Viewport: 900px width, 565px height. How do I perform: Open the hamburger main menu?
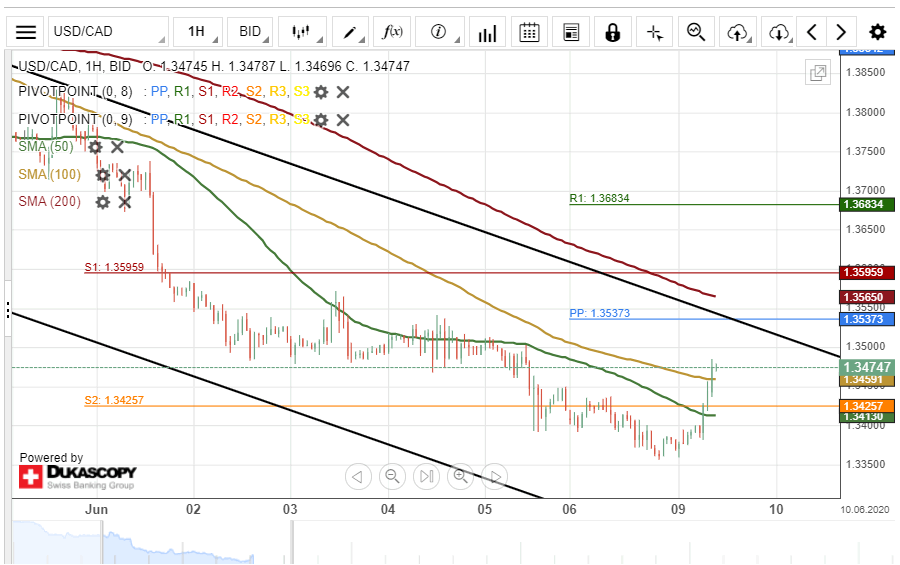point(25,32)
